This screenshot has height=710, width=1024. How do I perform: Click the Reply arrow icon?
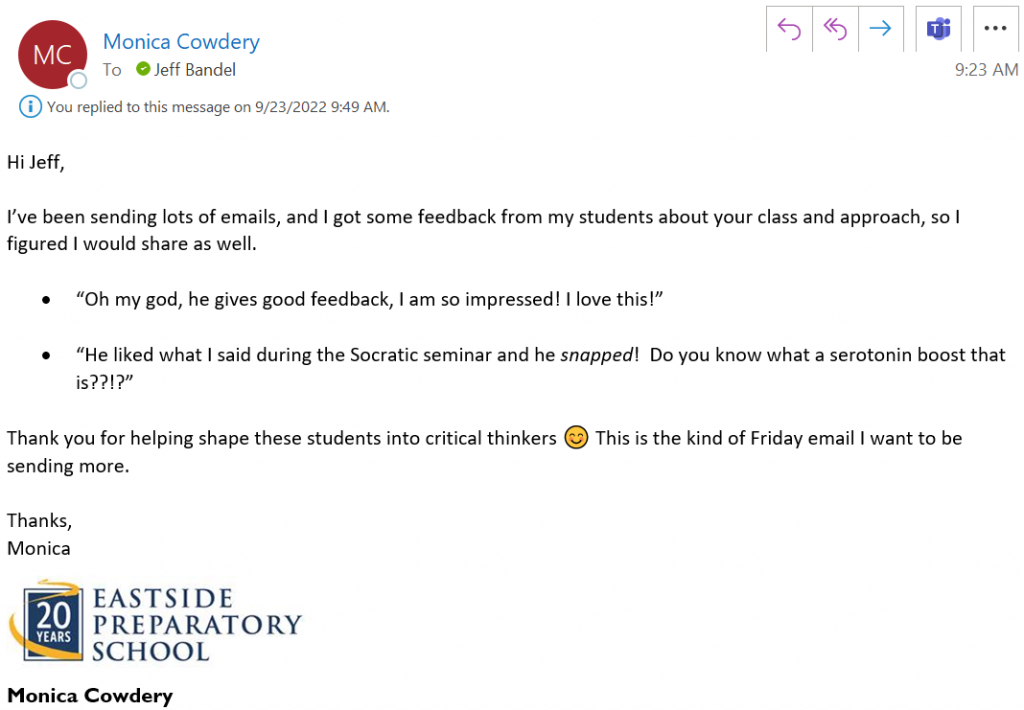coord(789,29)
